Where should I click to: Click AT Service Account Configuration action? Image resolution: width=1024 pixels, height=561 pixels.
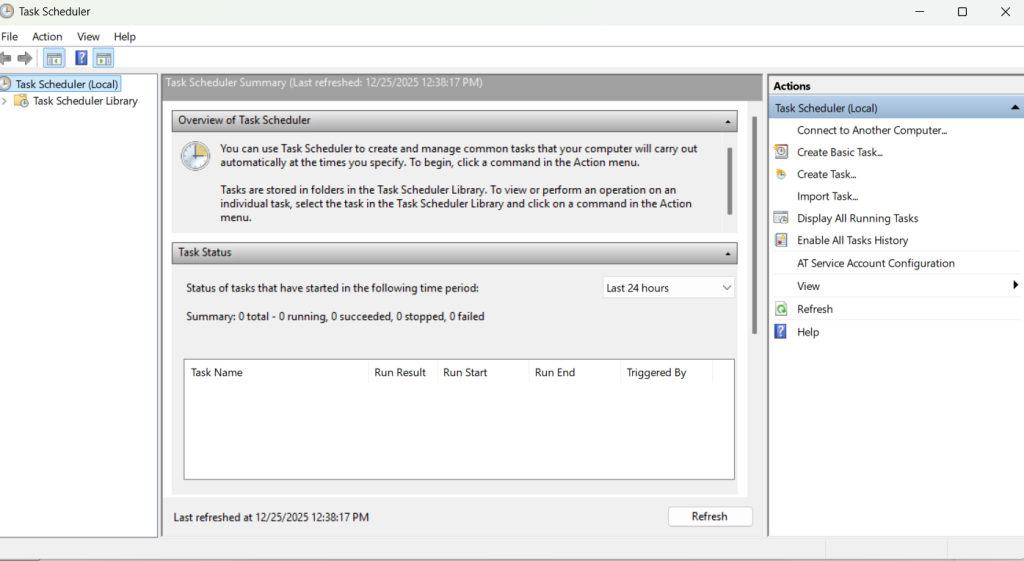(876, 263)
